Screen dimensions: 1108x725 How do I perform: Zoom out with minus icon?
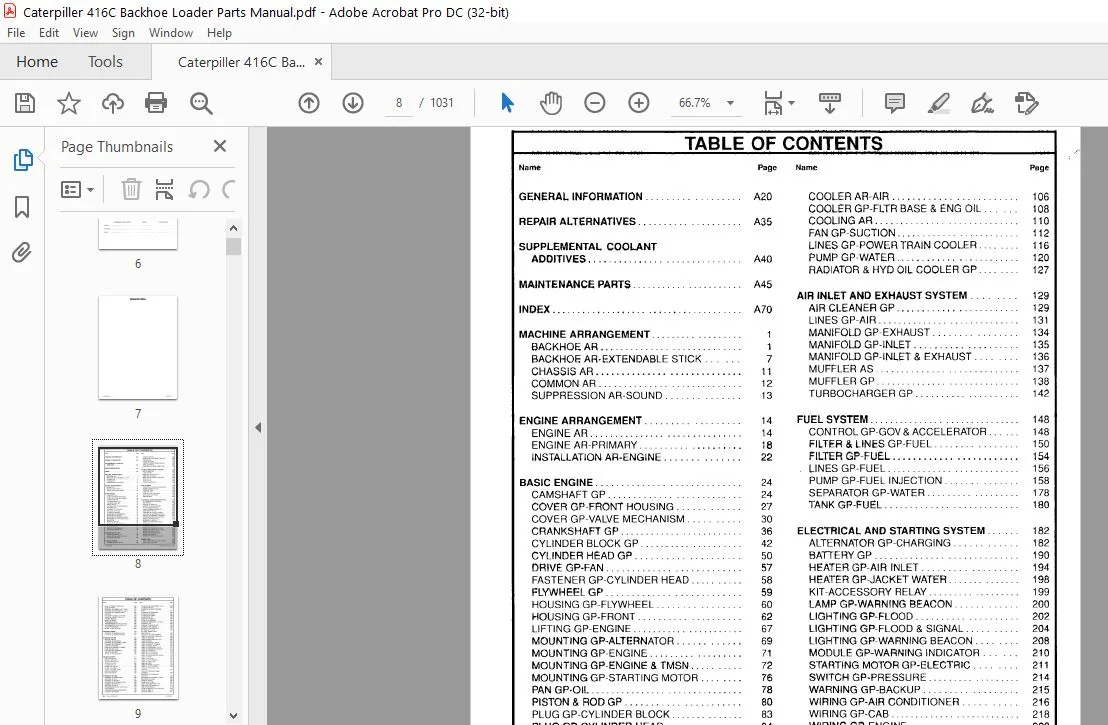click(594, 103)
